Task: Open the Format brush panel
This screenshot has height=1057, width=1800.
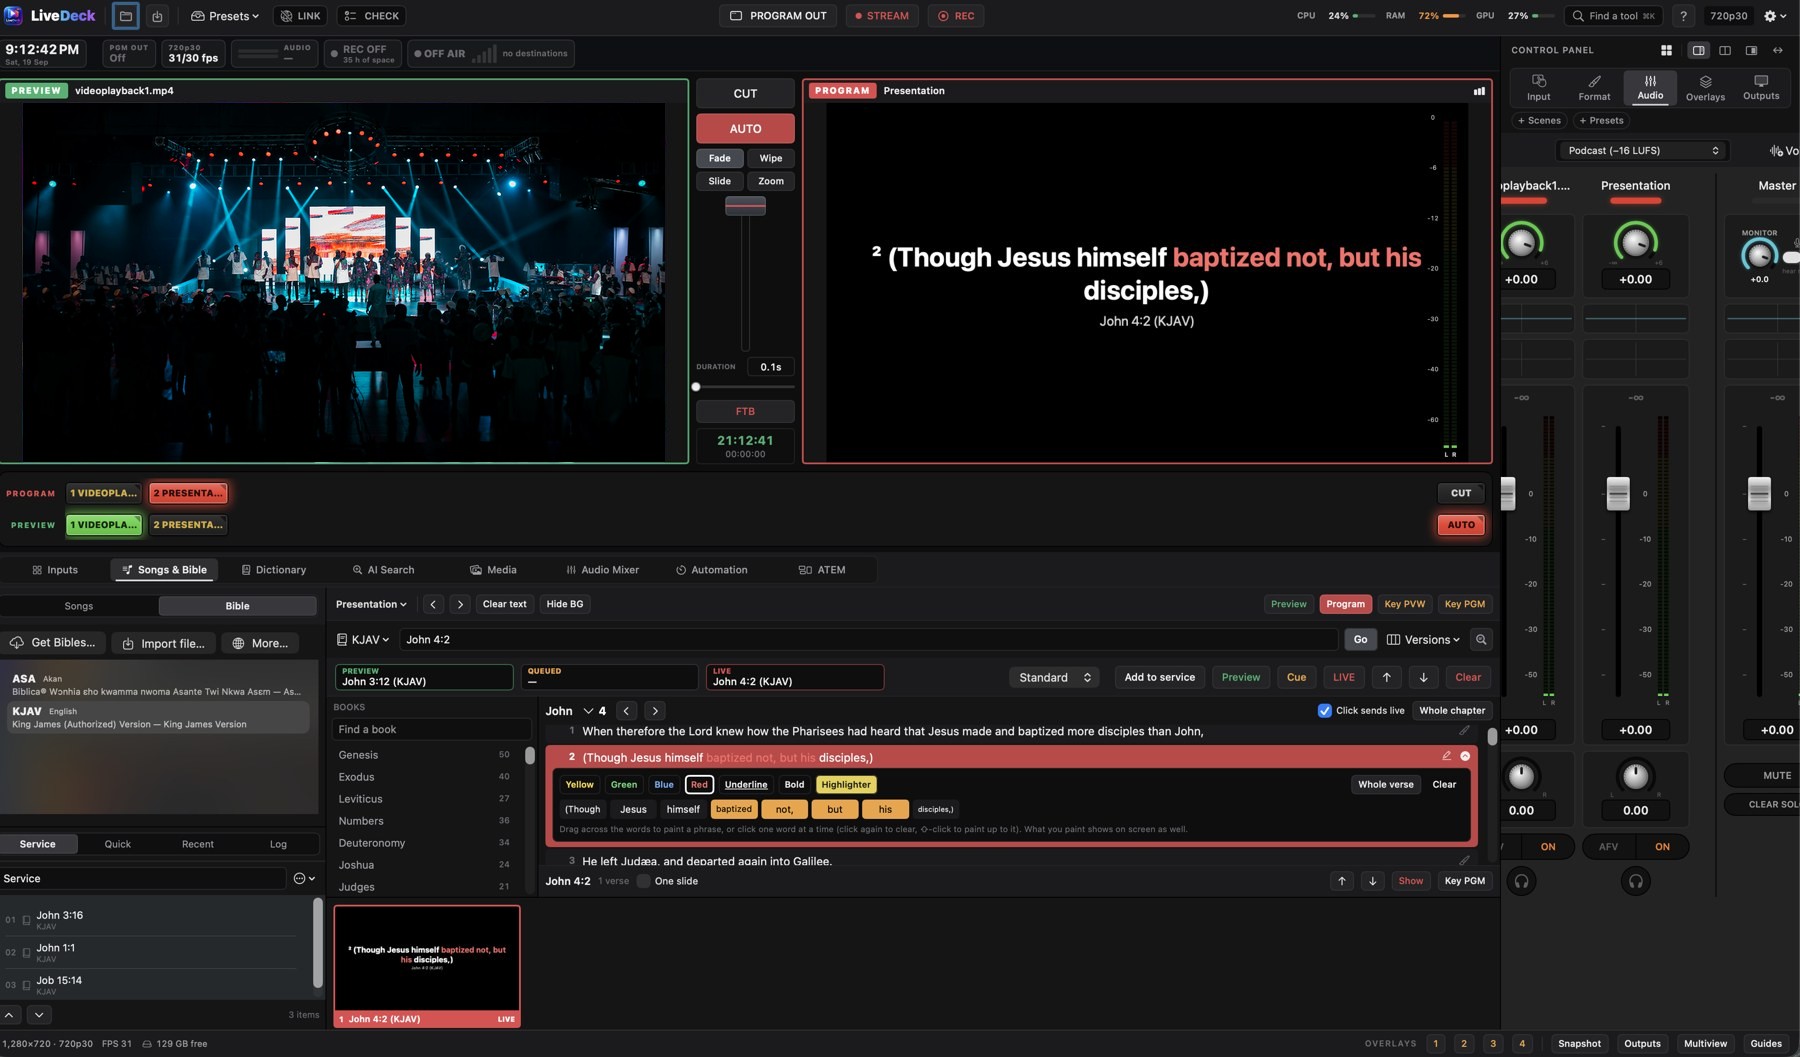Action: pyautogui.click(x=1594, y=88)
